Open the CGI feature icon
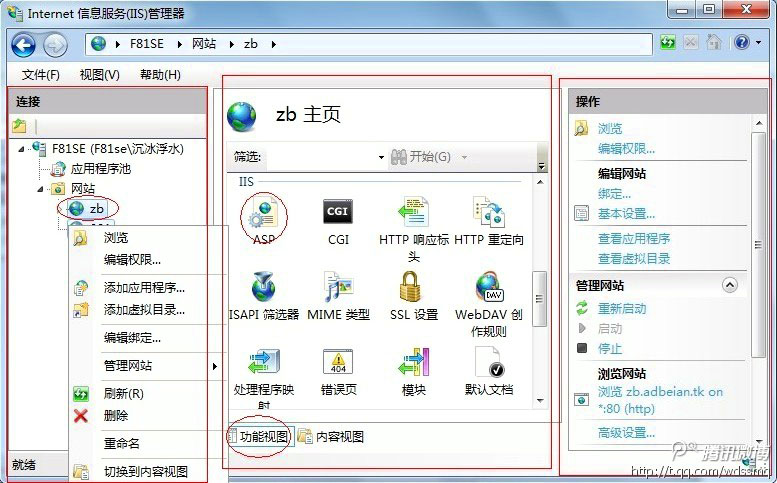777x483 pixels. click(338, 212)
